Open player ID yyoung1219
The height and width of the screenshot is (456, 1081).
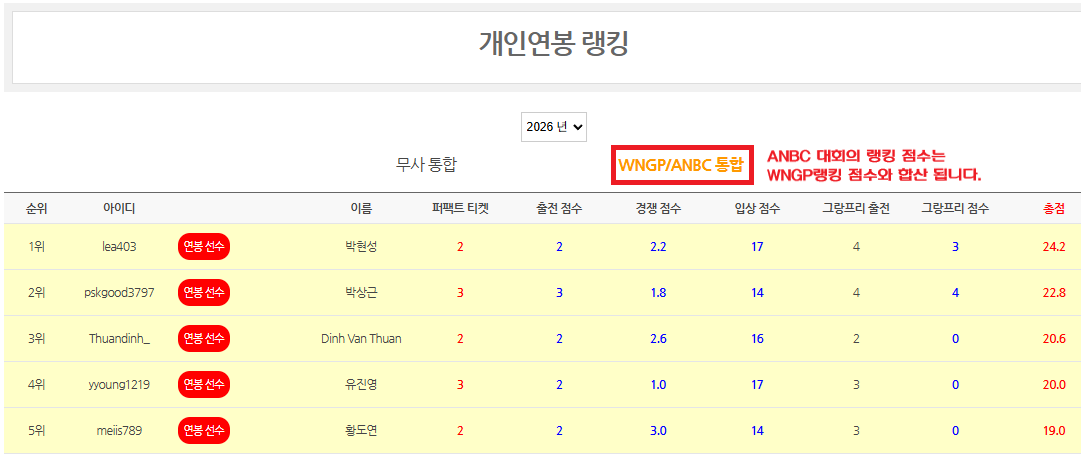(x=119, y=385)
